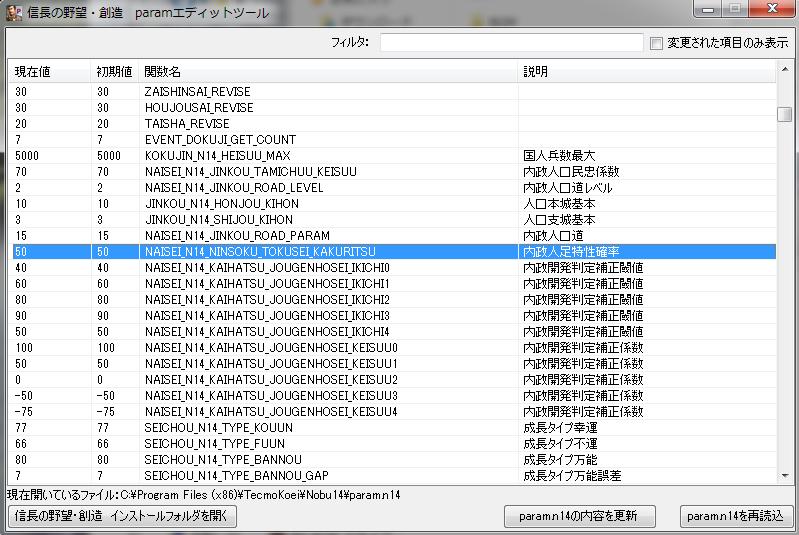Select row NAISEI_N14_JINKOU_ROAD_LEVEL
The image size is (799, 535).
(394, 188)
